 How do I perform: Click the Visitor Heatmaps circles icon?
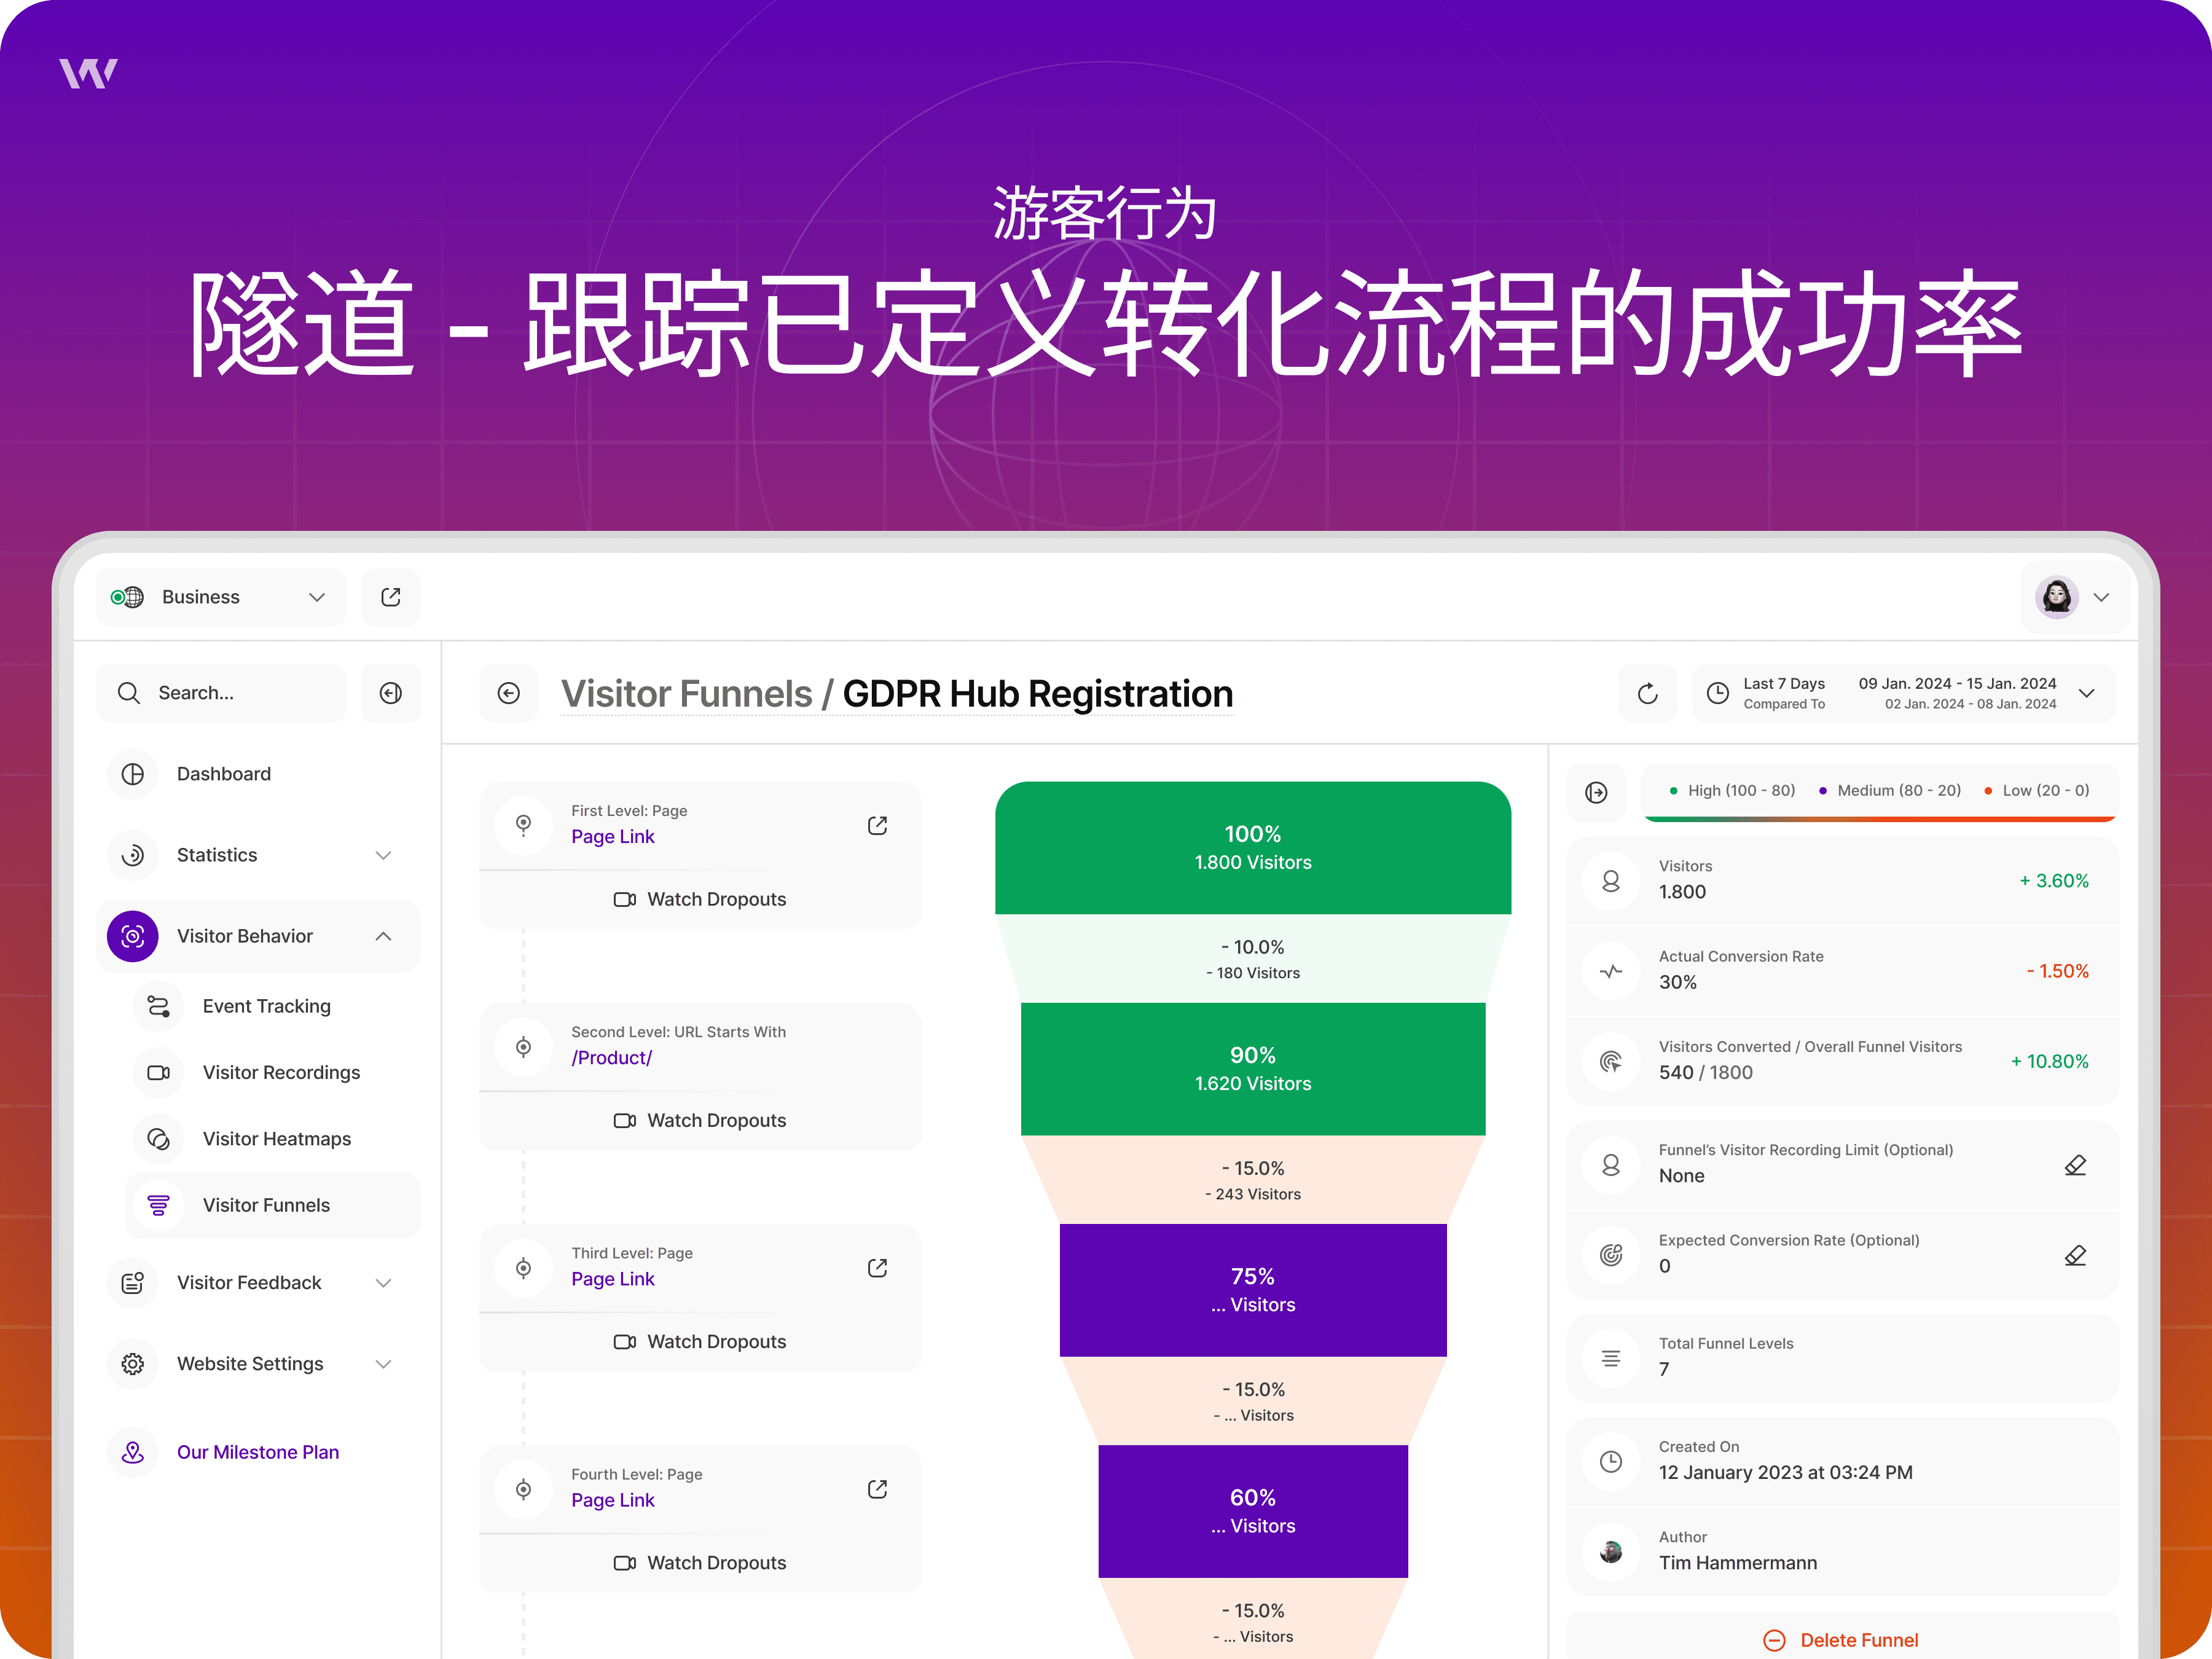point(158,1139)
